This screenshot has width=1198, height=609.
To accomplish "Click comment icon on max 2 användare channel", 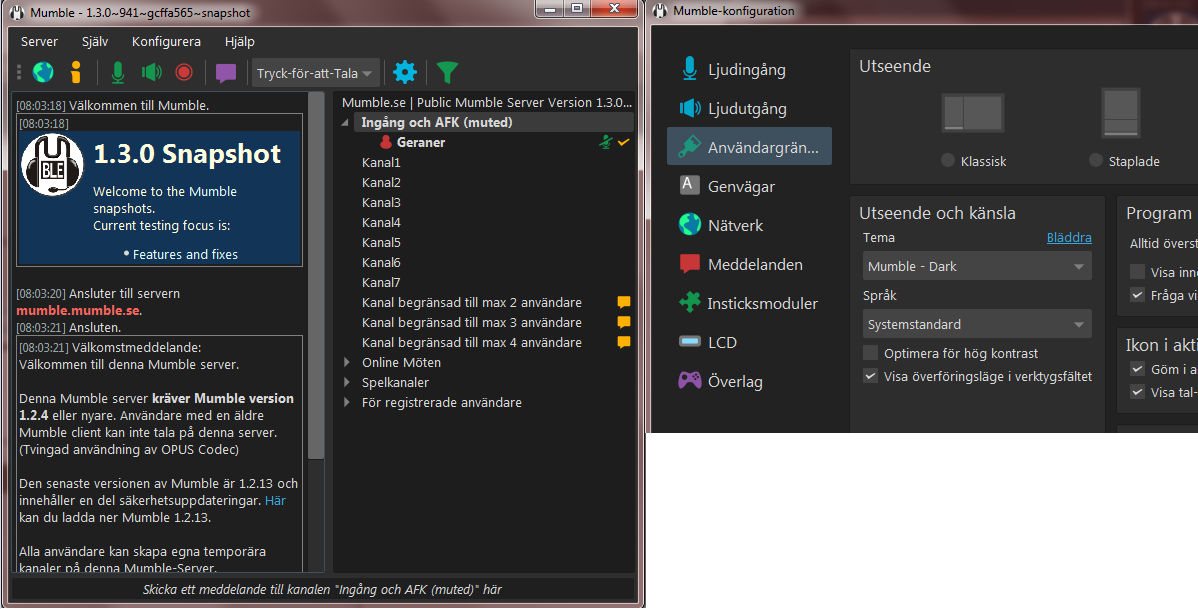I will coord(623,303).
